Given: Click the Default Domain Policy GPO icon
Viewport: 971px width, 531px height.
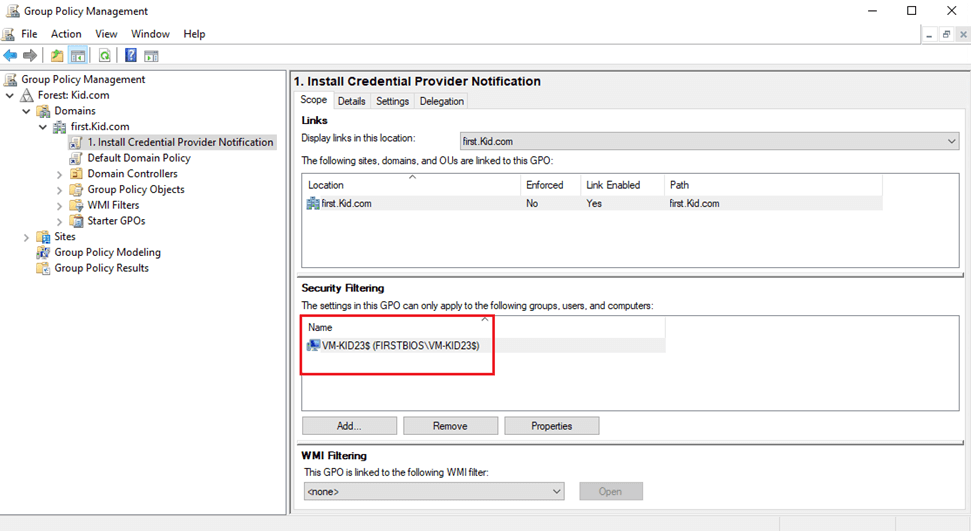Looking at the screenshot, I should tap(76, 159).
